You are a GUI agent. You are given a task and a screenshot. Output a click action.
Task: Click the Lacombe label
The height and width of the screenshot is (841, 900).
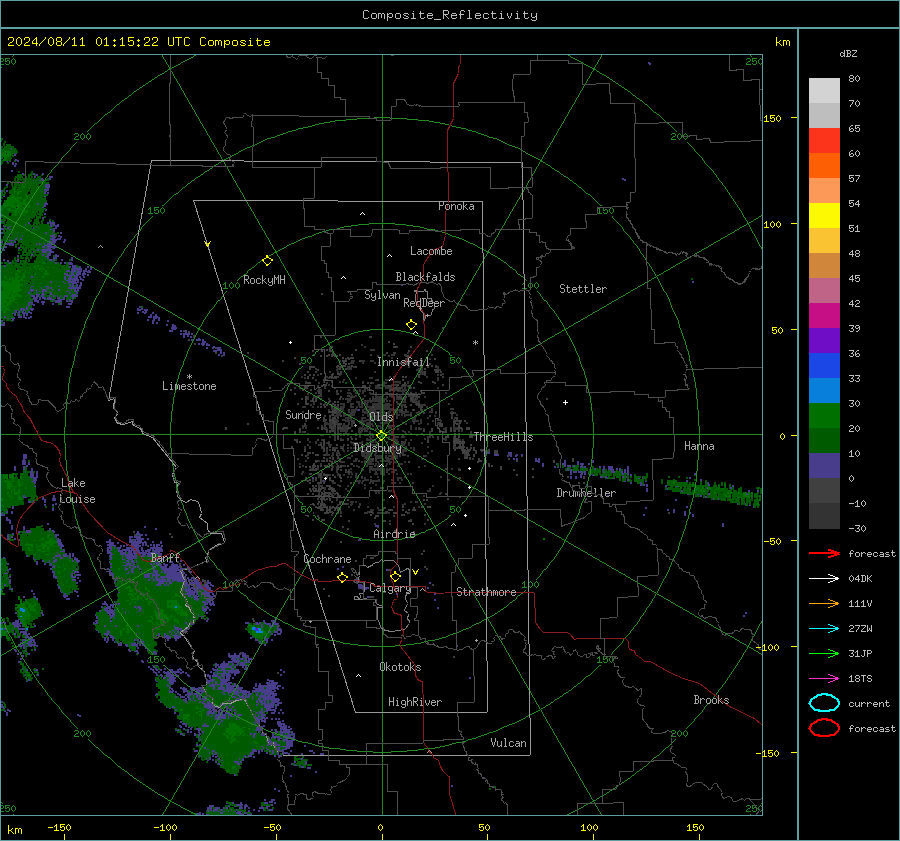(x=431, y=251)
